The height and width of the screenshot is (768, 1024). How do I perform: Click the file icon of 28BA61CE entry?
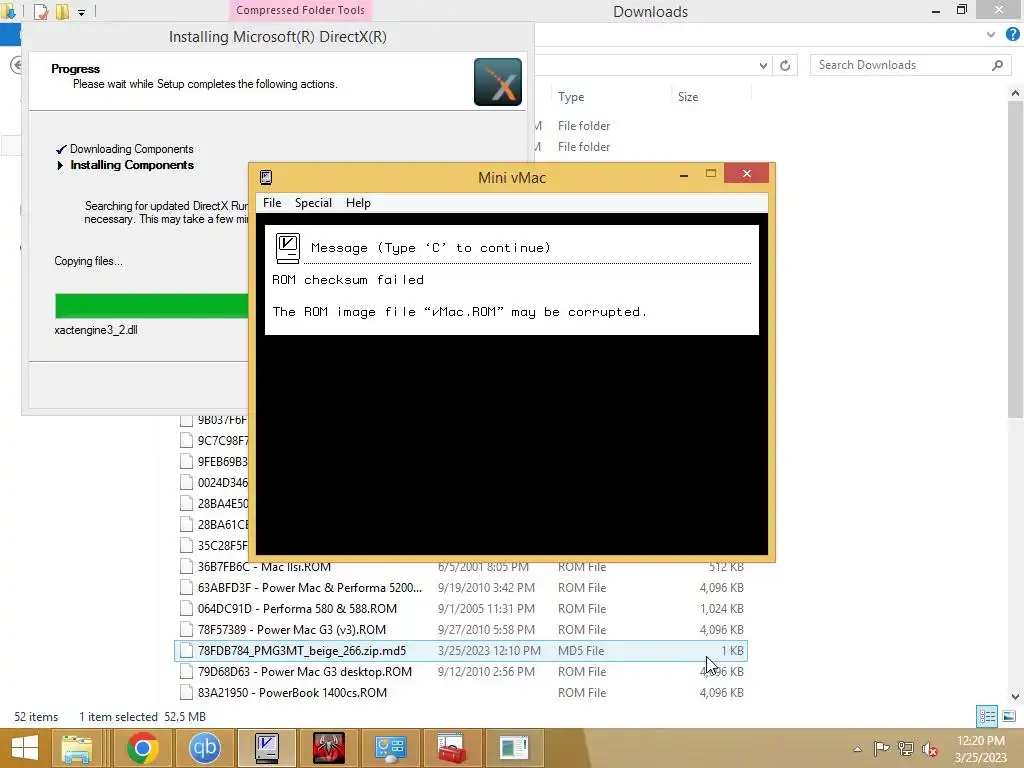[186, 524]
